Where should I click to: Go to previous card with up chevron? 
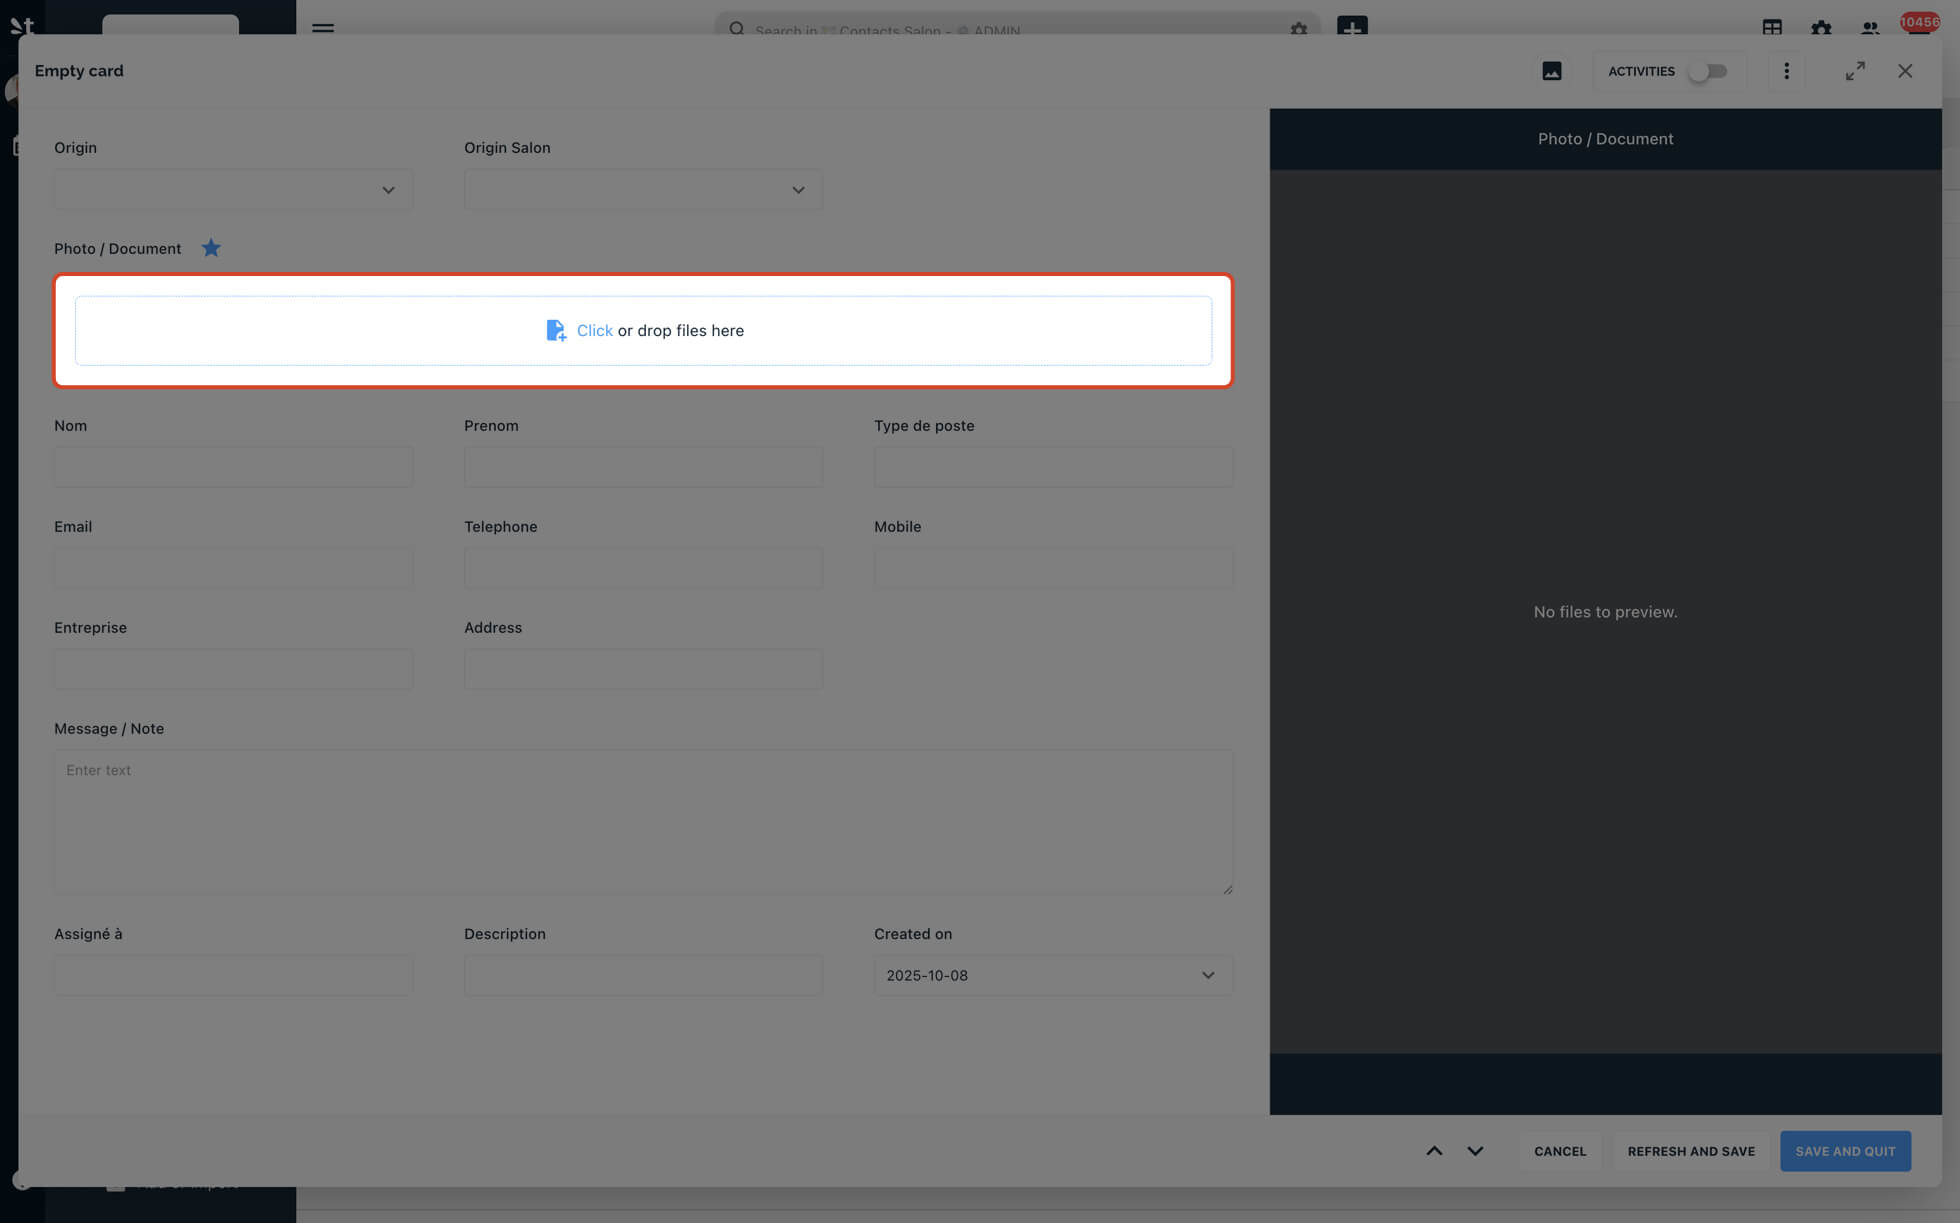point(1433,1151)
